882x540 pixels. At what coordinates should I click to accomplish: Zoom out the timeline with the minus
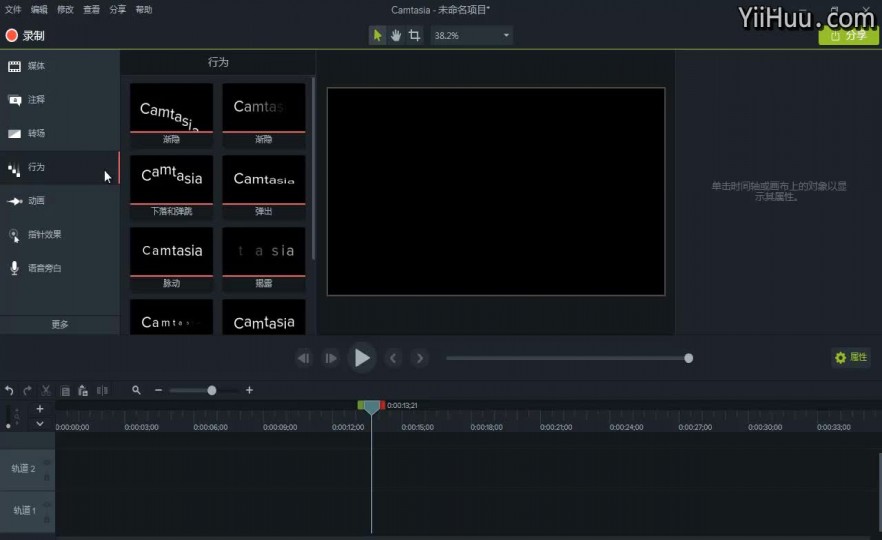[x=159, y=390]
